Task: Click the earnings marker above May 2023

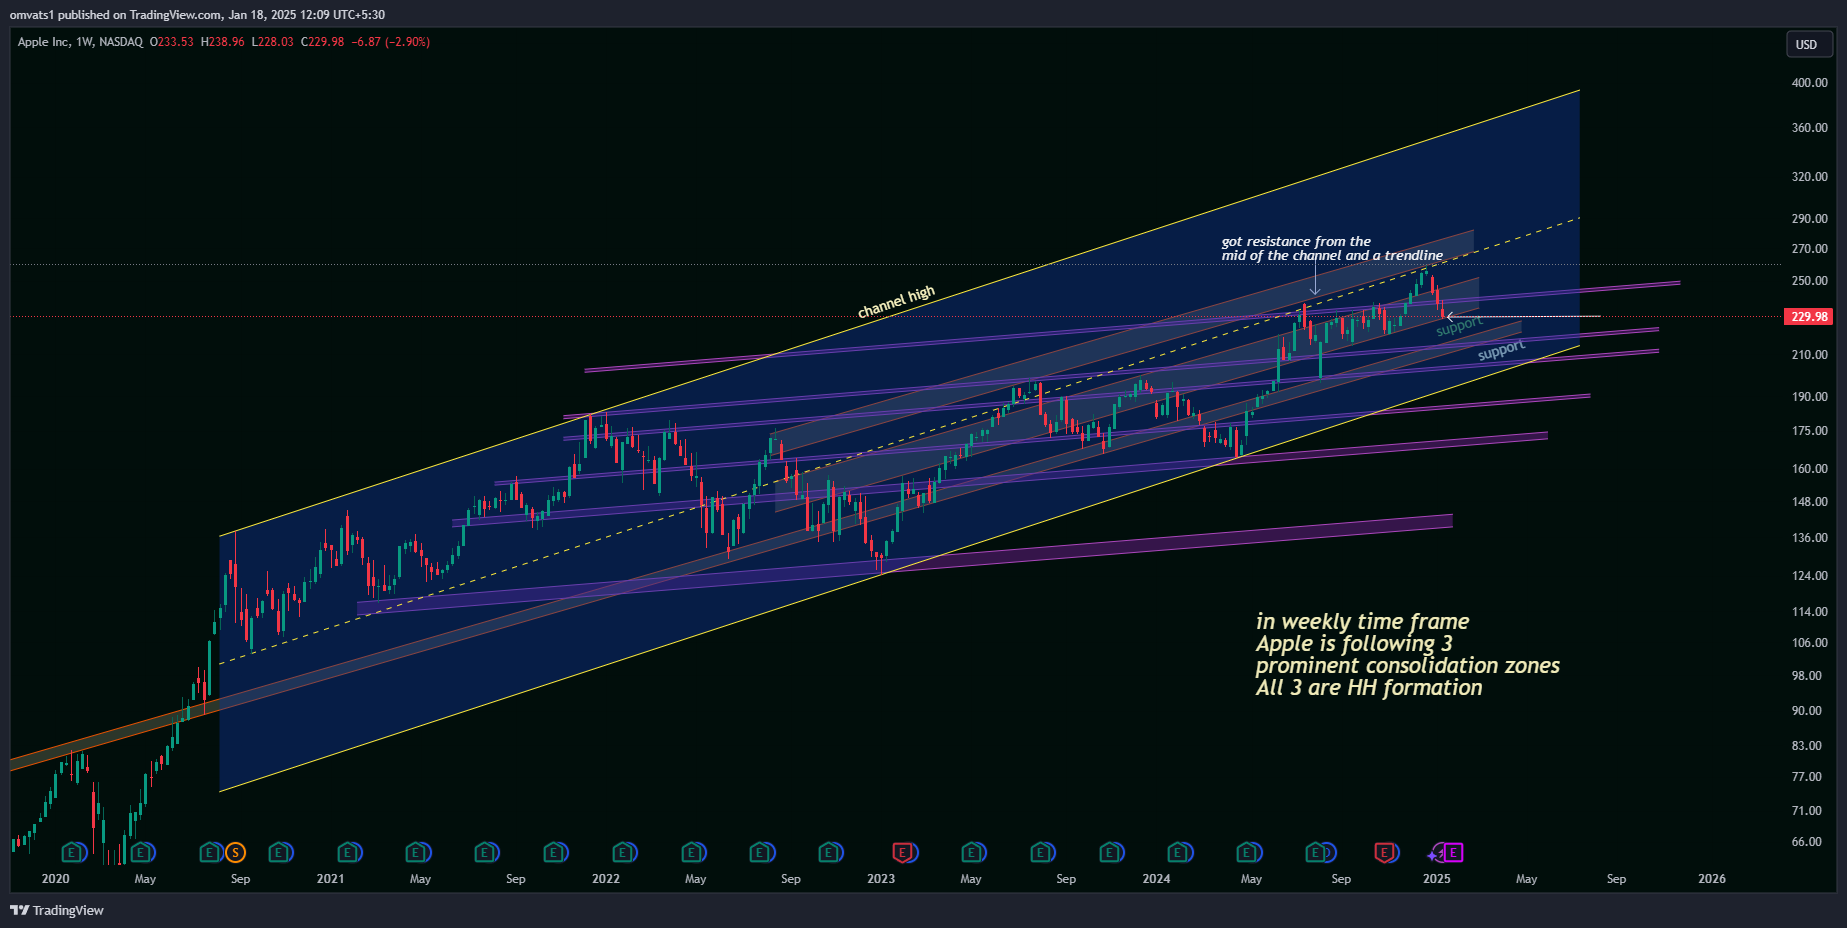Action: (x=972, y=853)
